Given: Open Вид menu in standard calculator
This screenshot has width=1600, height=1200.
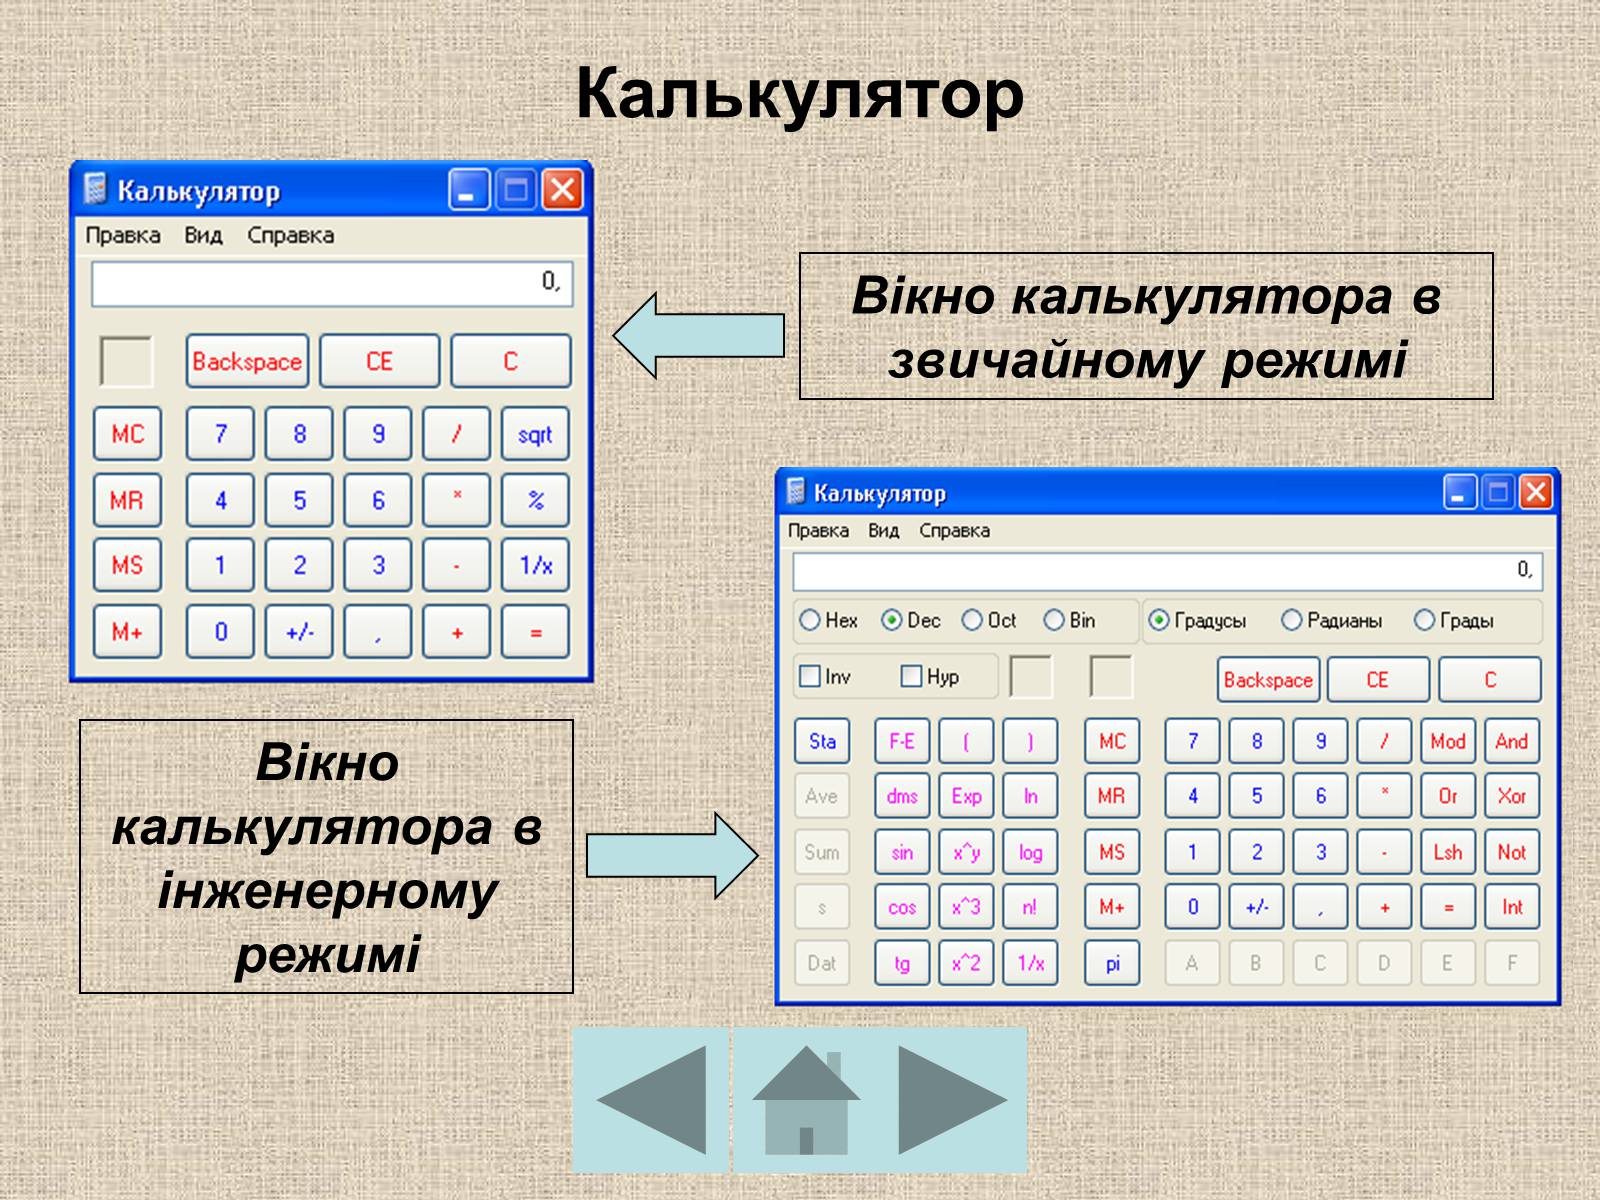Looking at the screenshot, I should [203, 235].
